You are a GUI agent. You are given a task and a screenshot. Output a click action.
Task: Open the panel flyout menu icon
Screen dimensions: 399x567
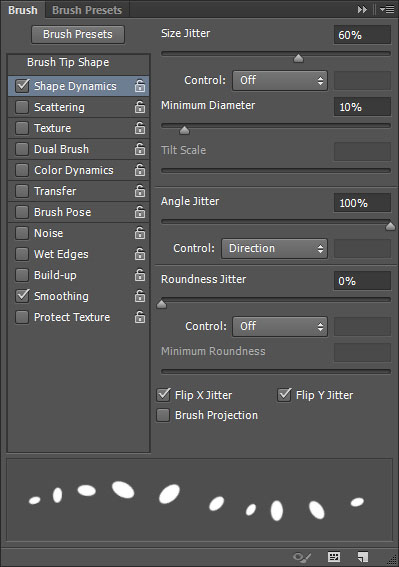[x=387, y=9]
